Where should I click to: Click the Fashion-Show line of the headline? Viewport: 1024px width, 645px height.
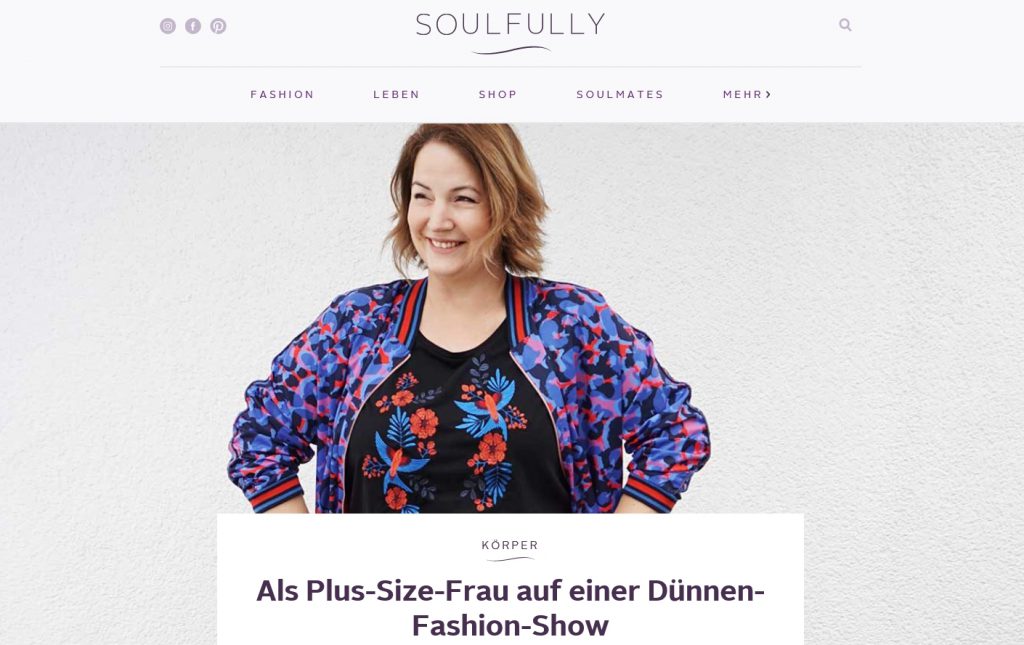510,625
